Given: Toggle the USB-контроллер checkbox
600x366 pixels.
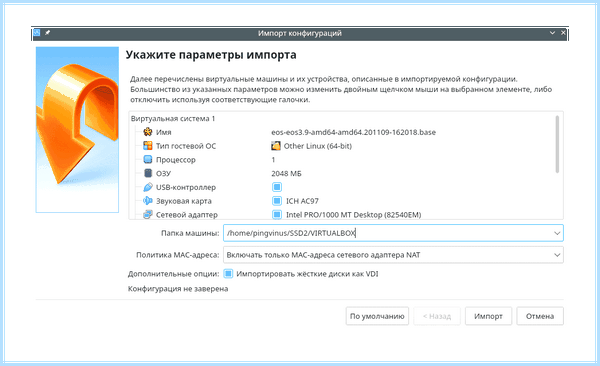Looking at the screenshot, I should [277, 187].
